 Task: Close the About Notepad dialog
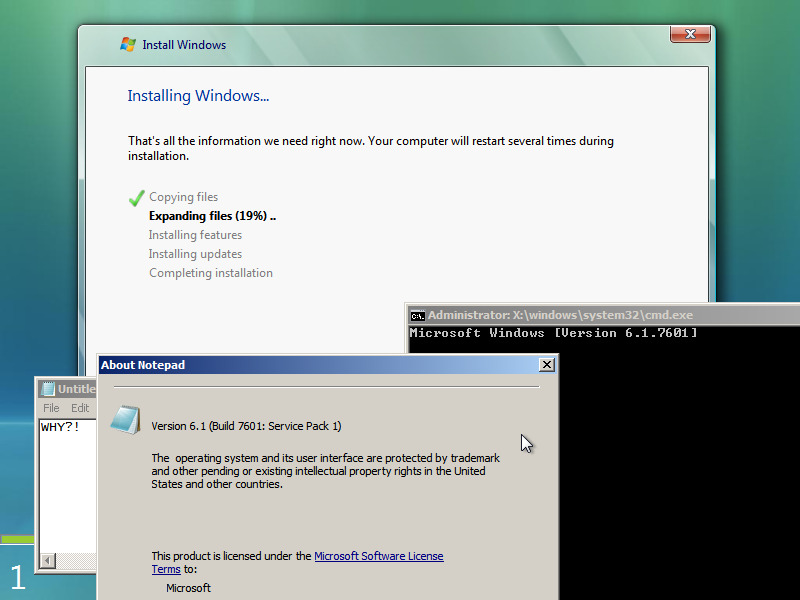(x=546, y=365)
